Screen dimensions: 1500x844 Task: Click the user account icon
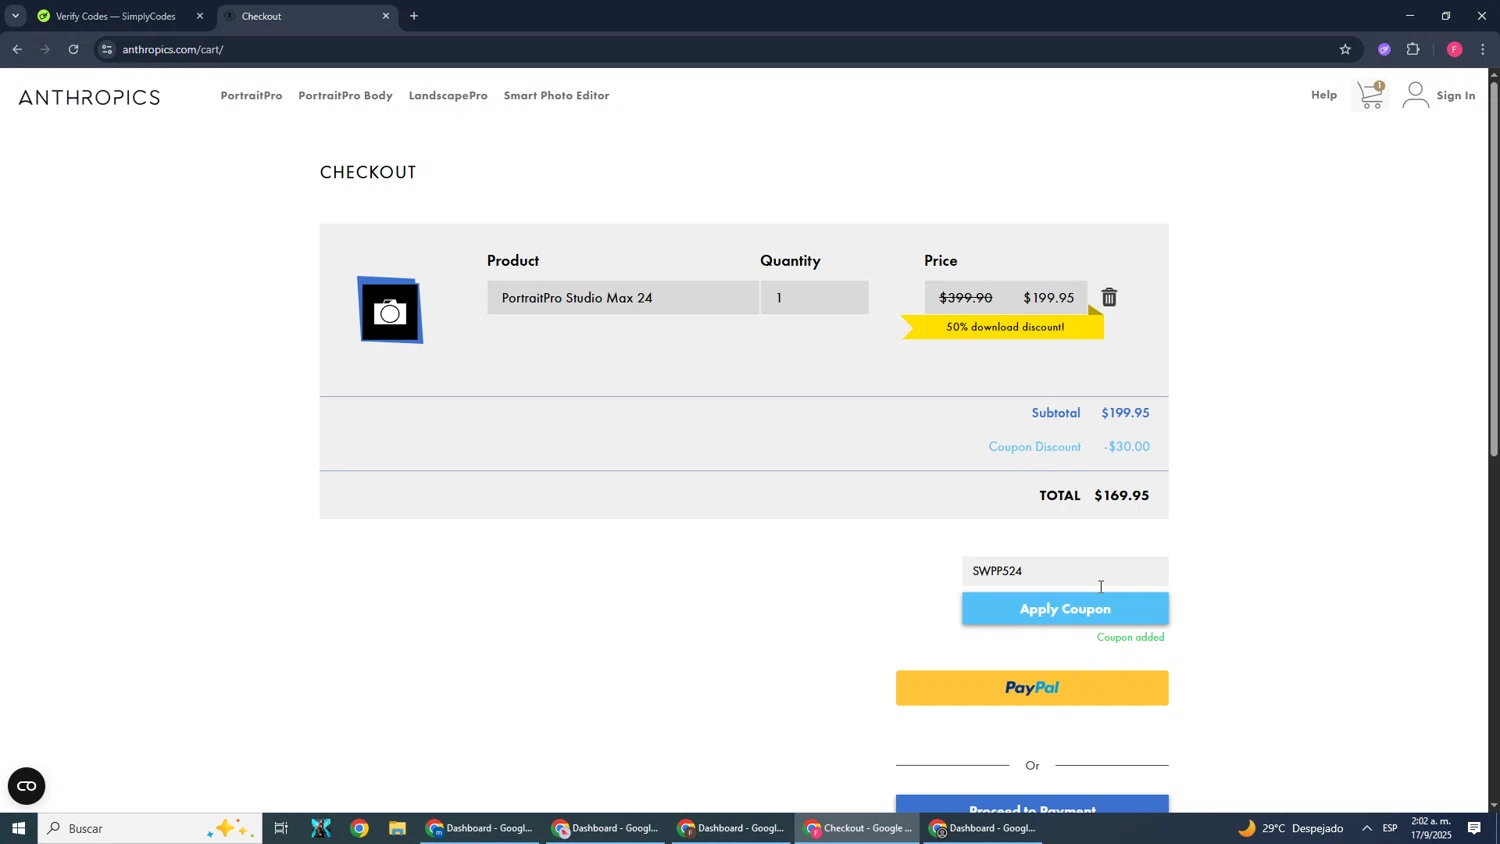tap(1415, 95)
